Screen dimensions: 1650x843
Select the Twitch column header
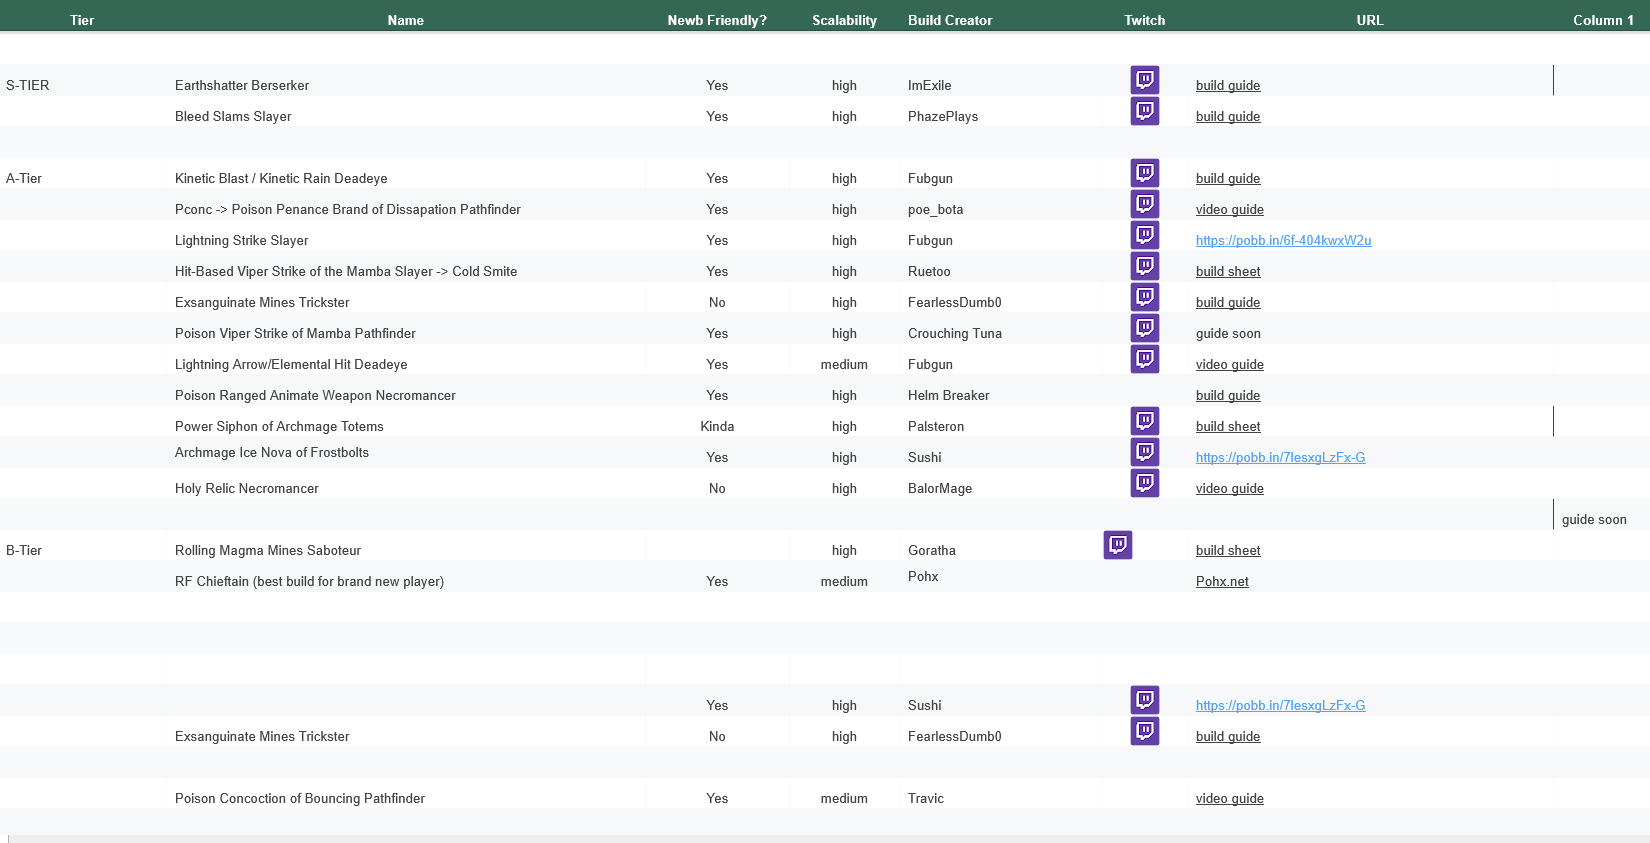1145,20
